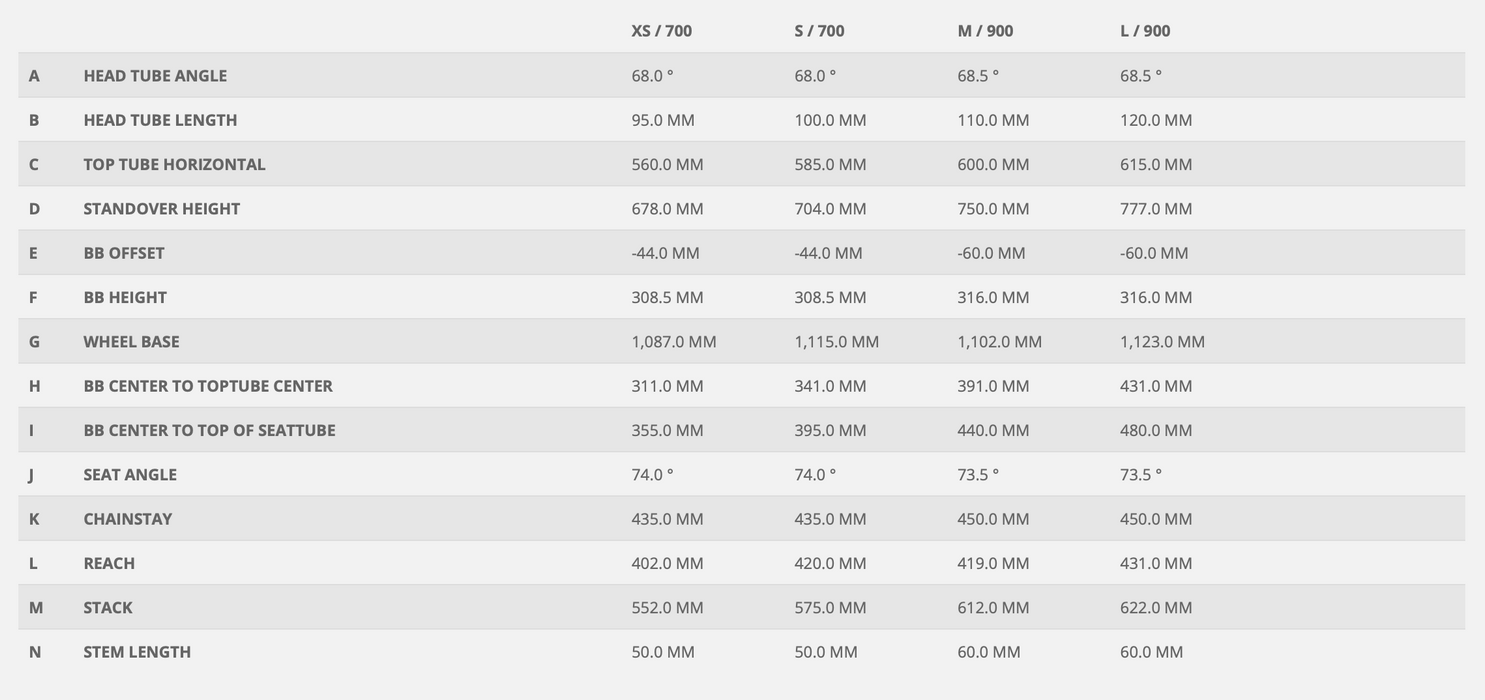Select the XS / 700 column header

(661, 31)
